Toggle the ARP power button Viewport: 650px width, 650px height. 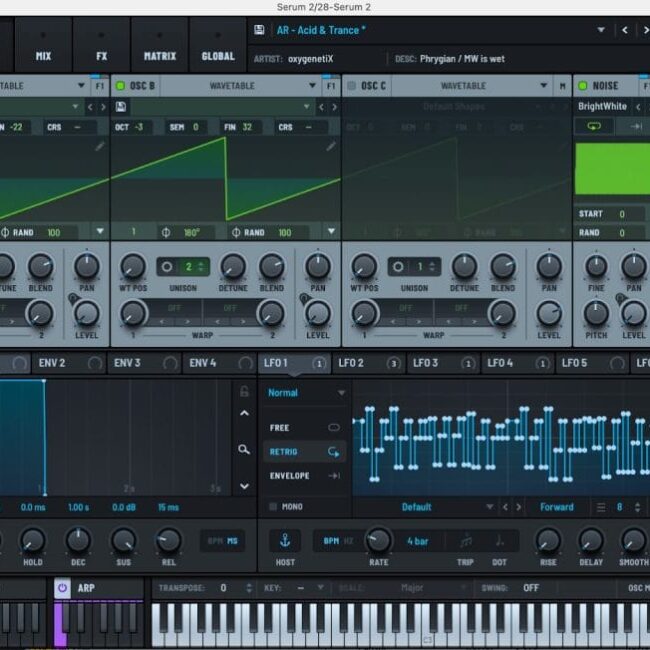tap(62, 588)
